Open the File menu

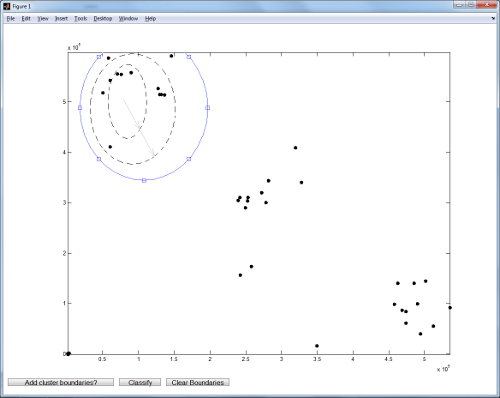(11, 19)
